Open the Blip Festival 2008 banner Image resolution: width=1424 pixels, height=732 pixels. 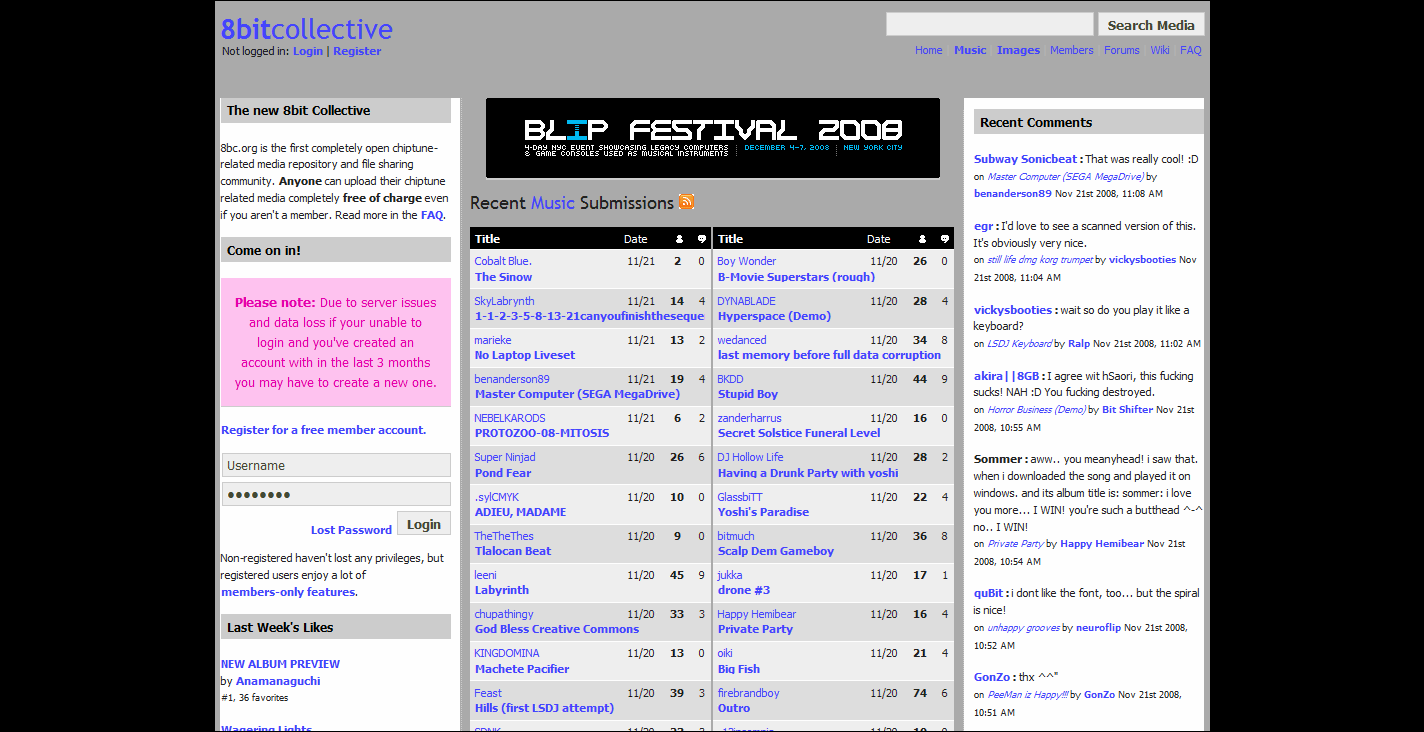pos(713,138)
